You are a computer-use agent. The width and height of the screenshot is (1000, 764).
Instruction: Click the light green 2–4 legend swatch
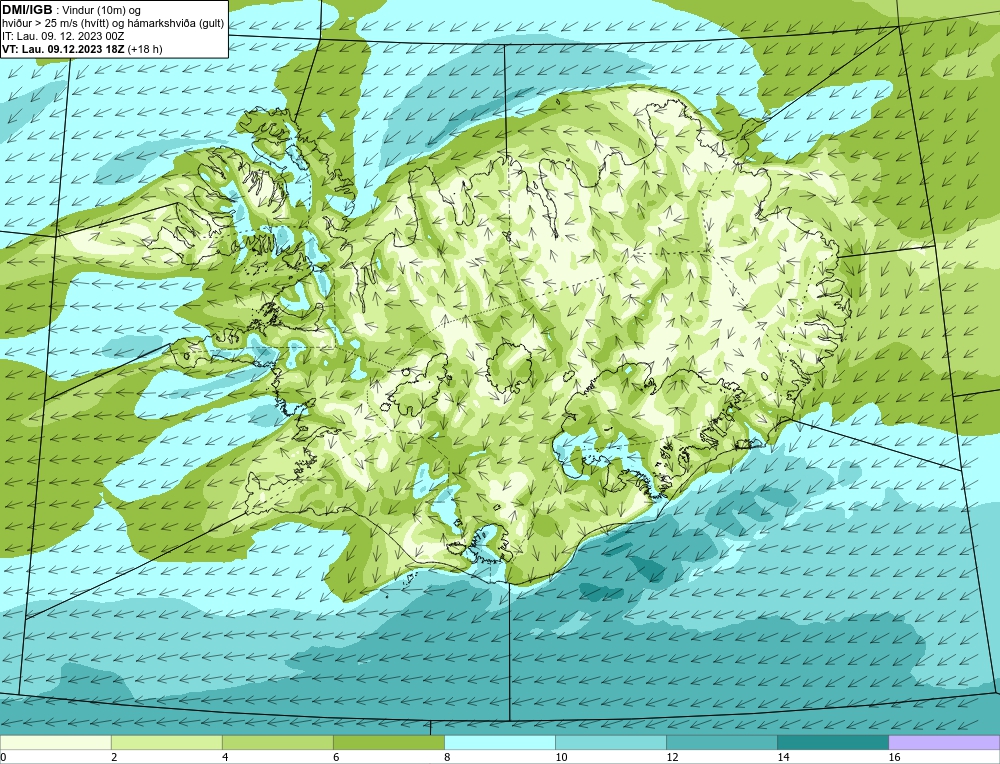pos(166,742)
